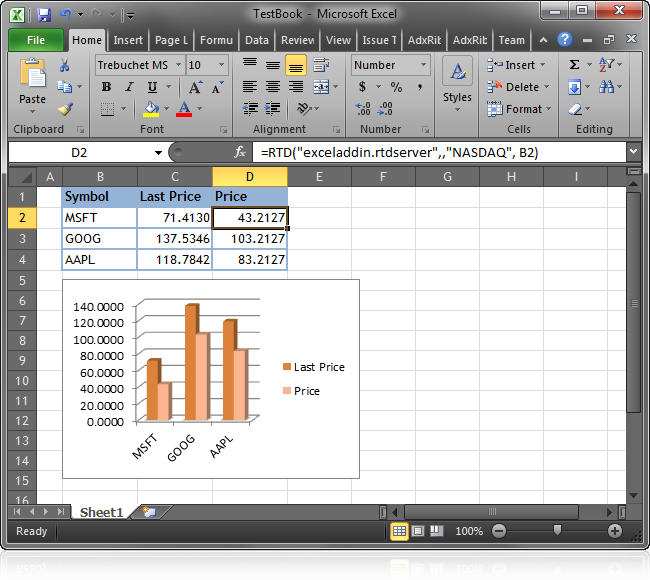Viewport: 650px width, 580px height.
Task: Toggle Bold formatting
Action: (106, 87)
